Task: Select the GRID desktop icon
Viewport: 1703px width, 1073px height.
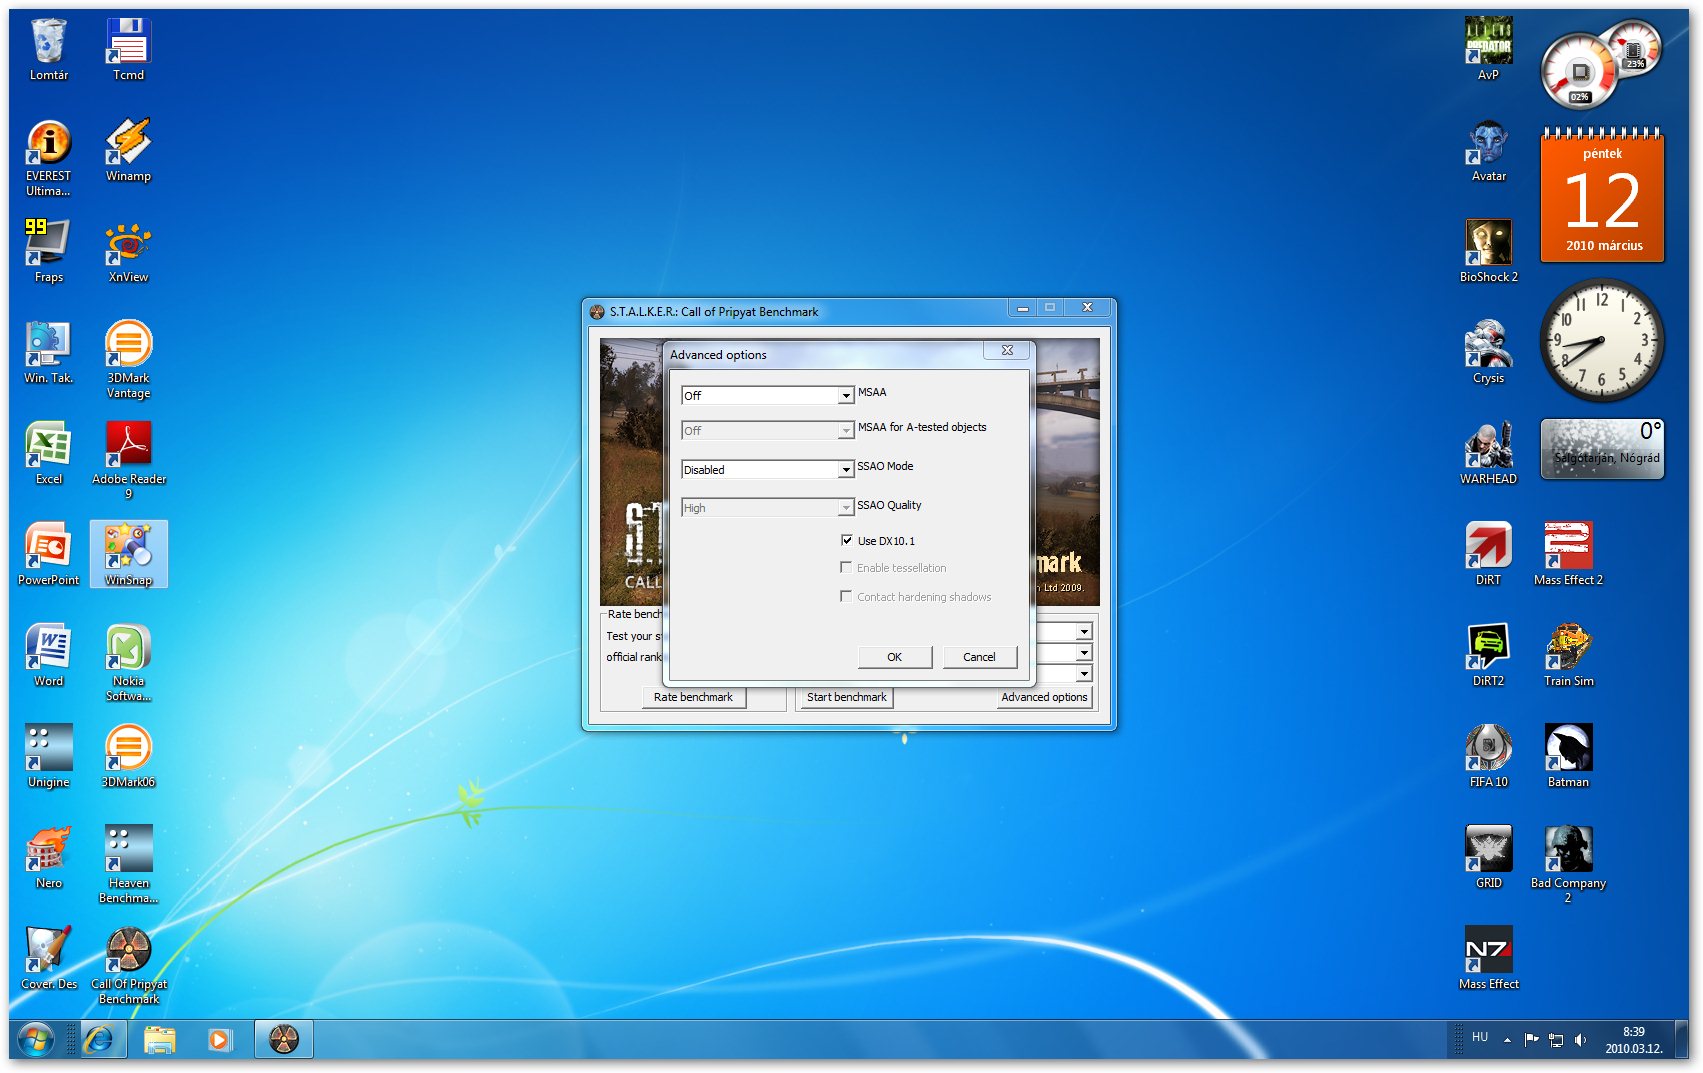Action: [1488, 857]
